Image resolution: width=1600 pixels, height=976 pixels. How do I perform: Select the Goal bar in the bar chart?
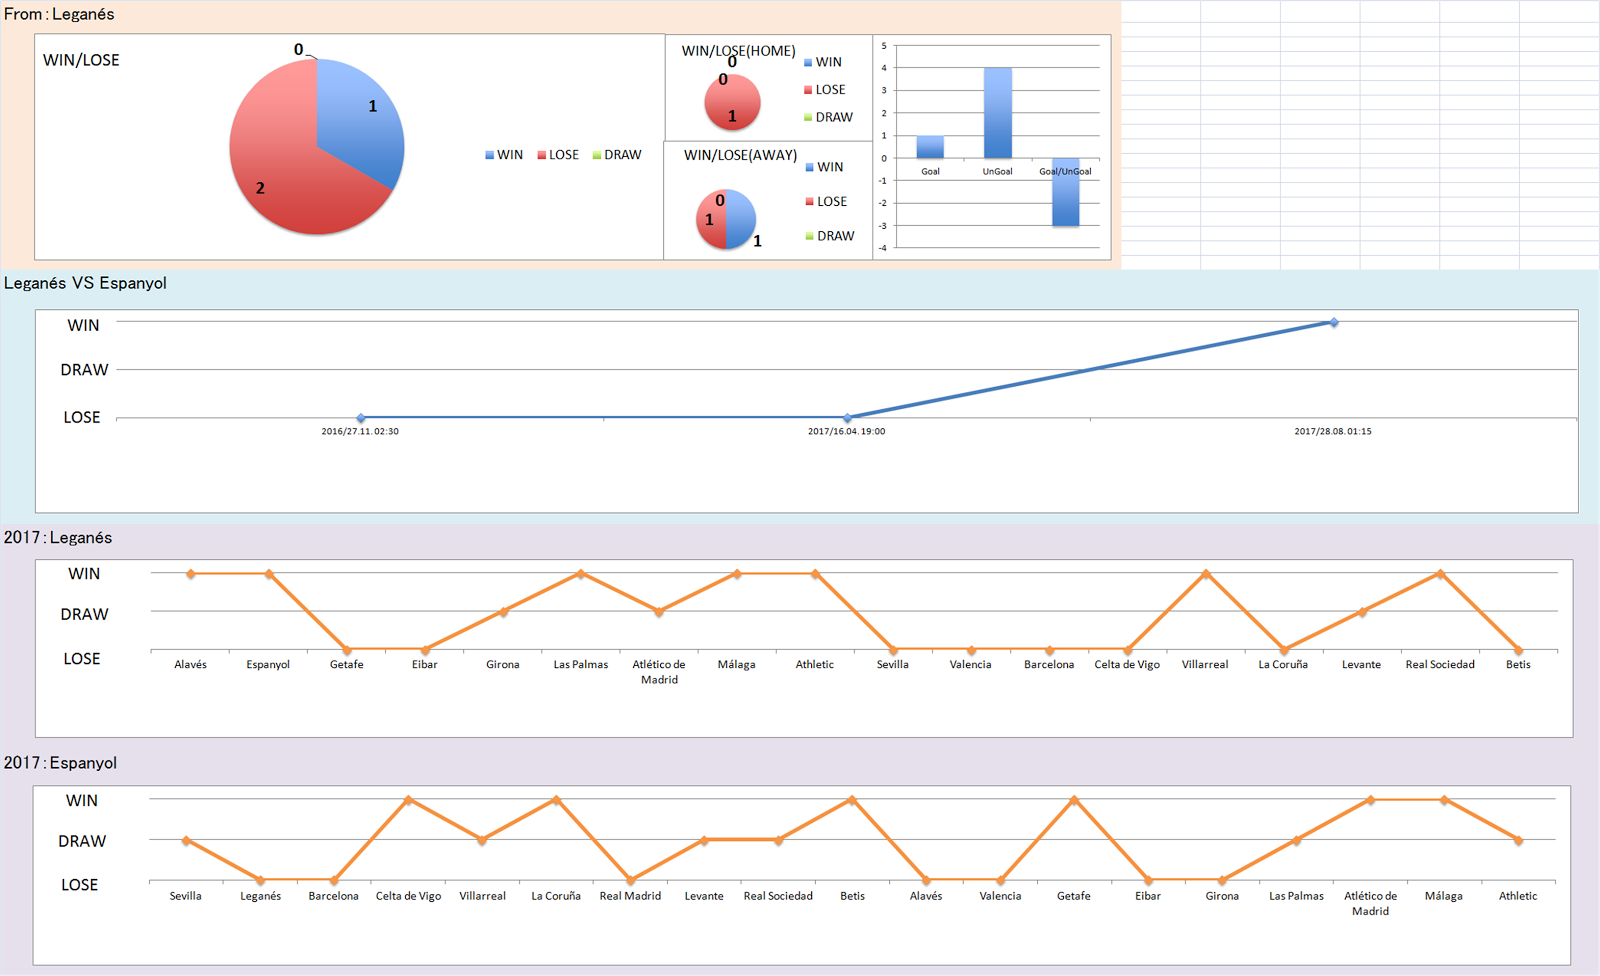tap(930, 147)
